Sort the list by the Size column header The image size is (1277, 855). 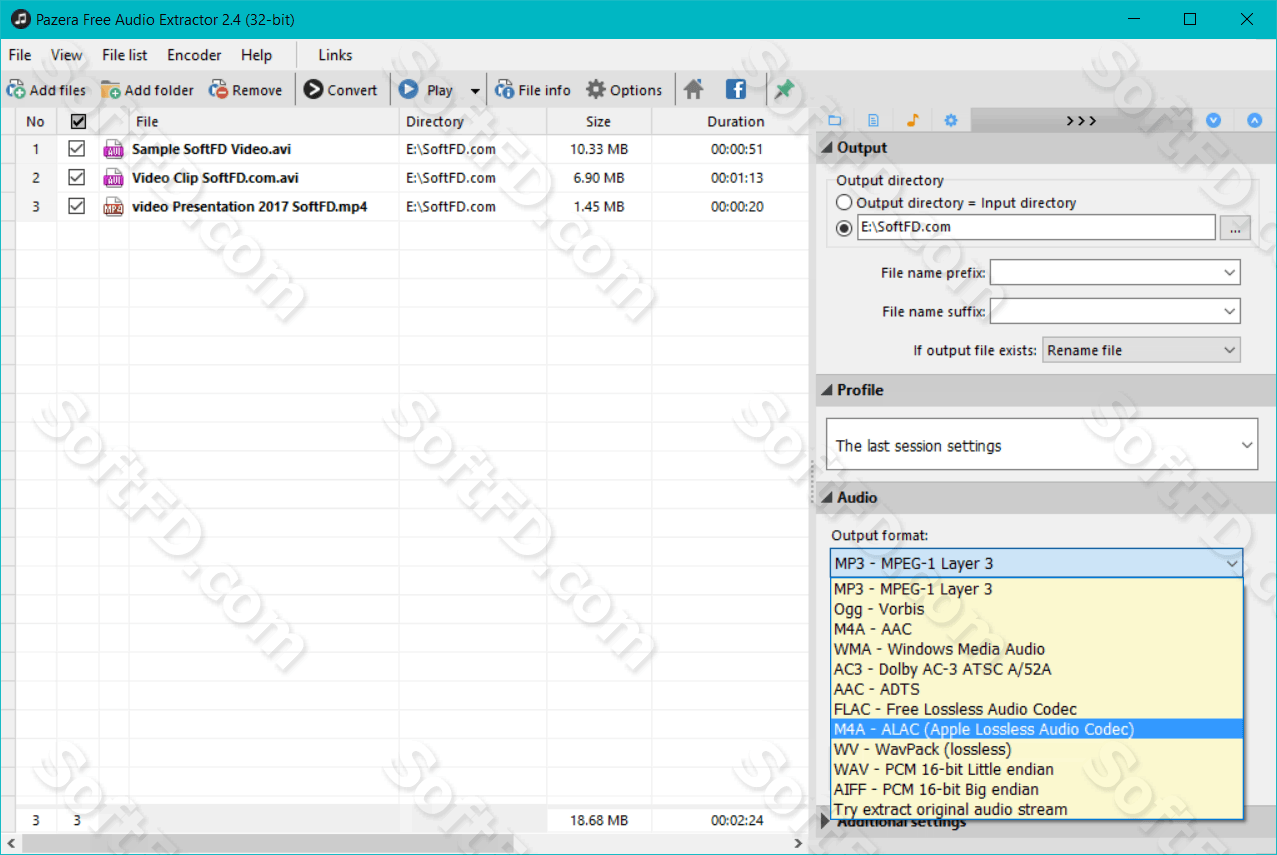point(599,122)
